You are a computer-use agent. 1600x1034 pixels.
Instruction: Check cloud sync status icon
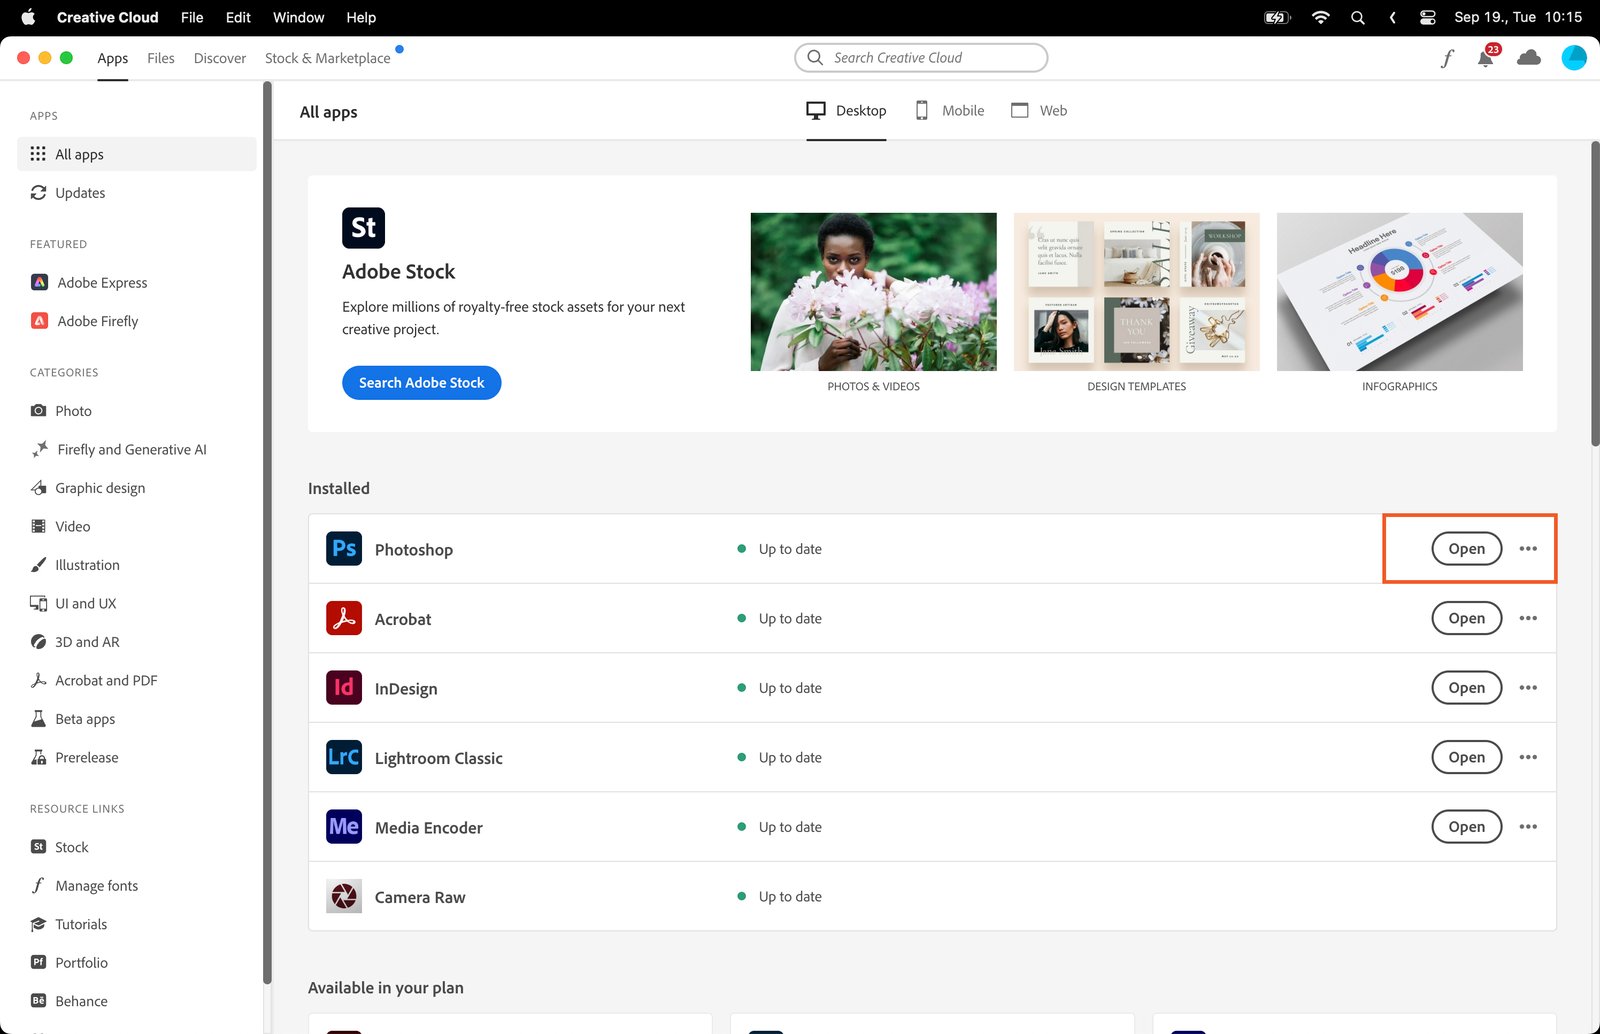tap(1528, 58)
